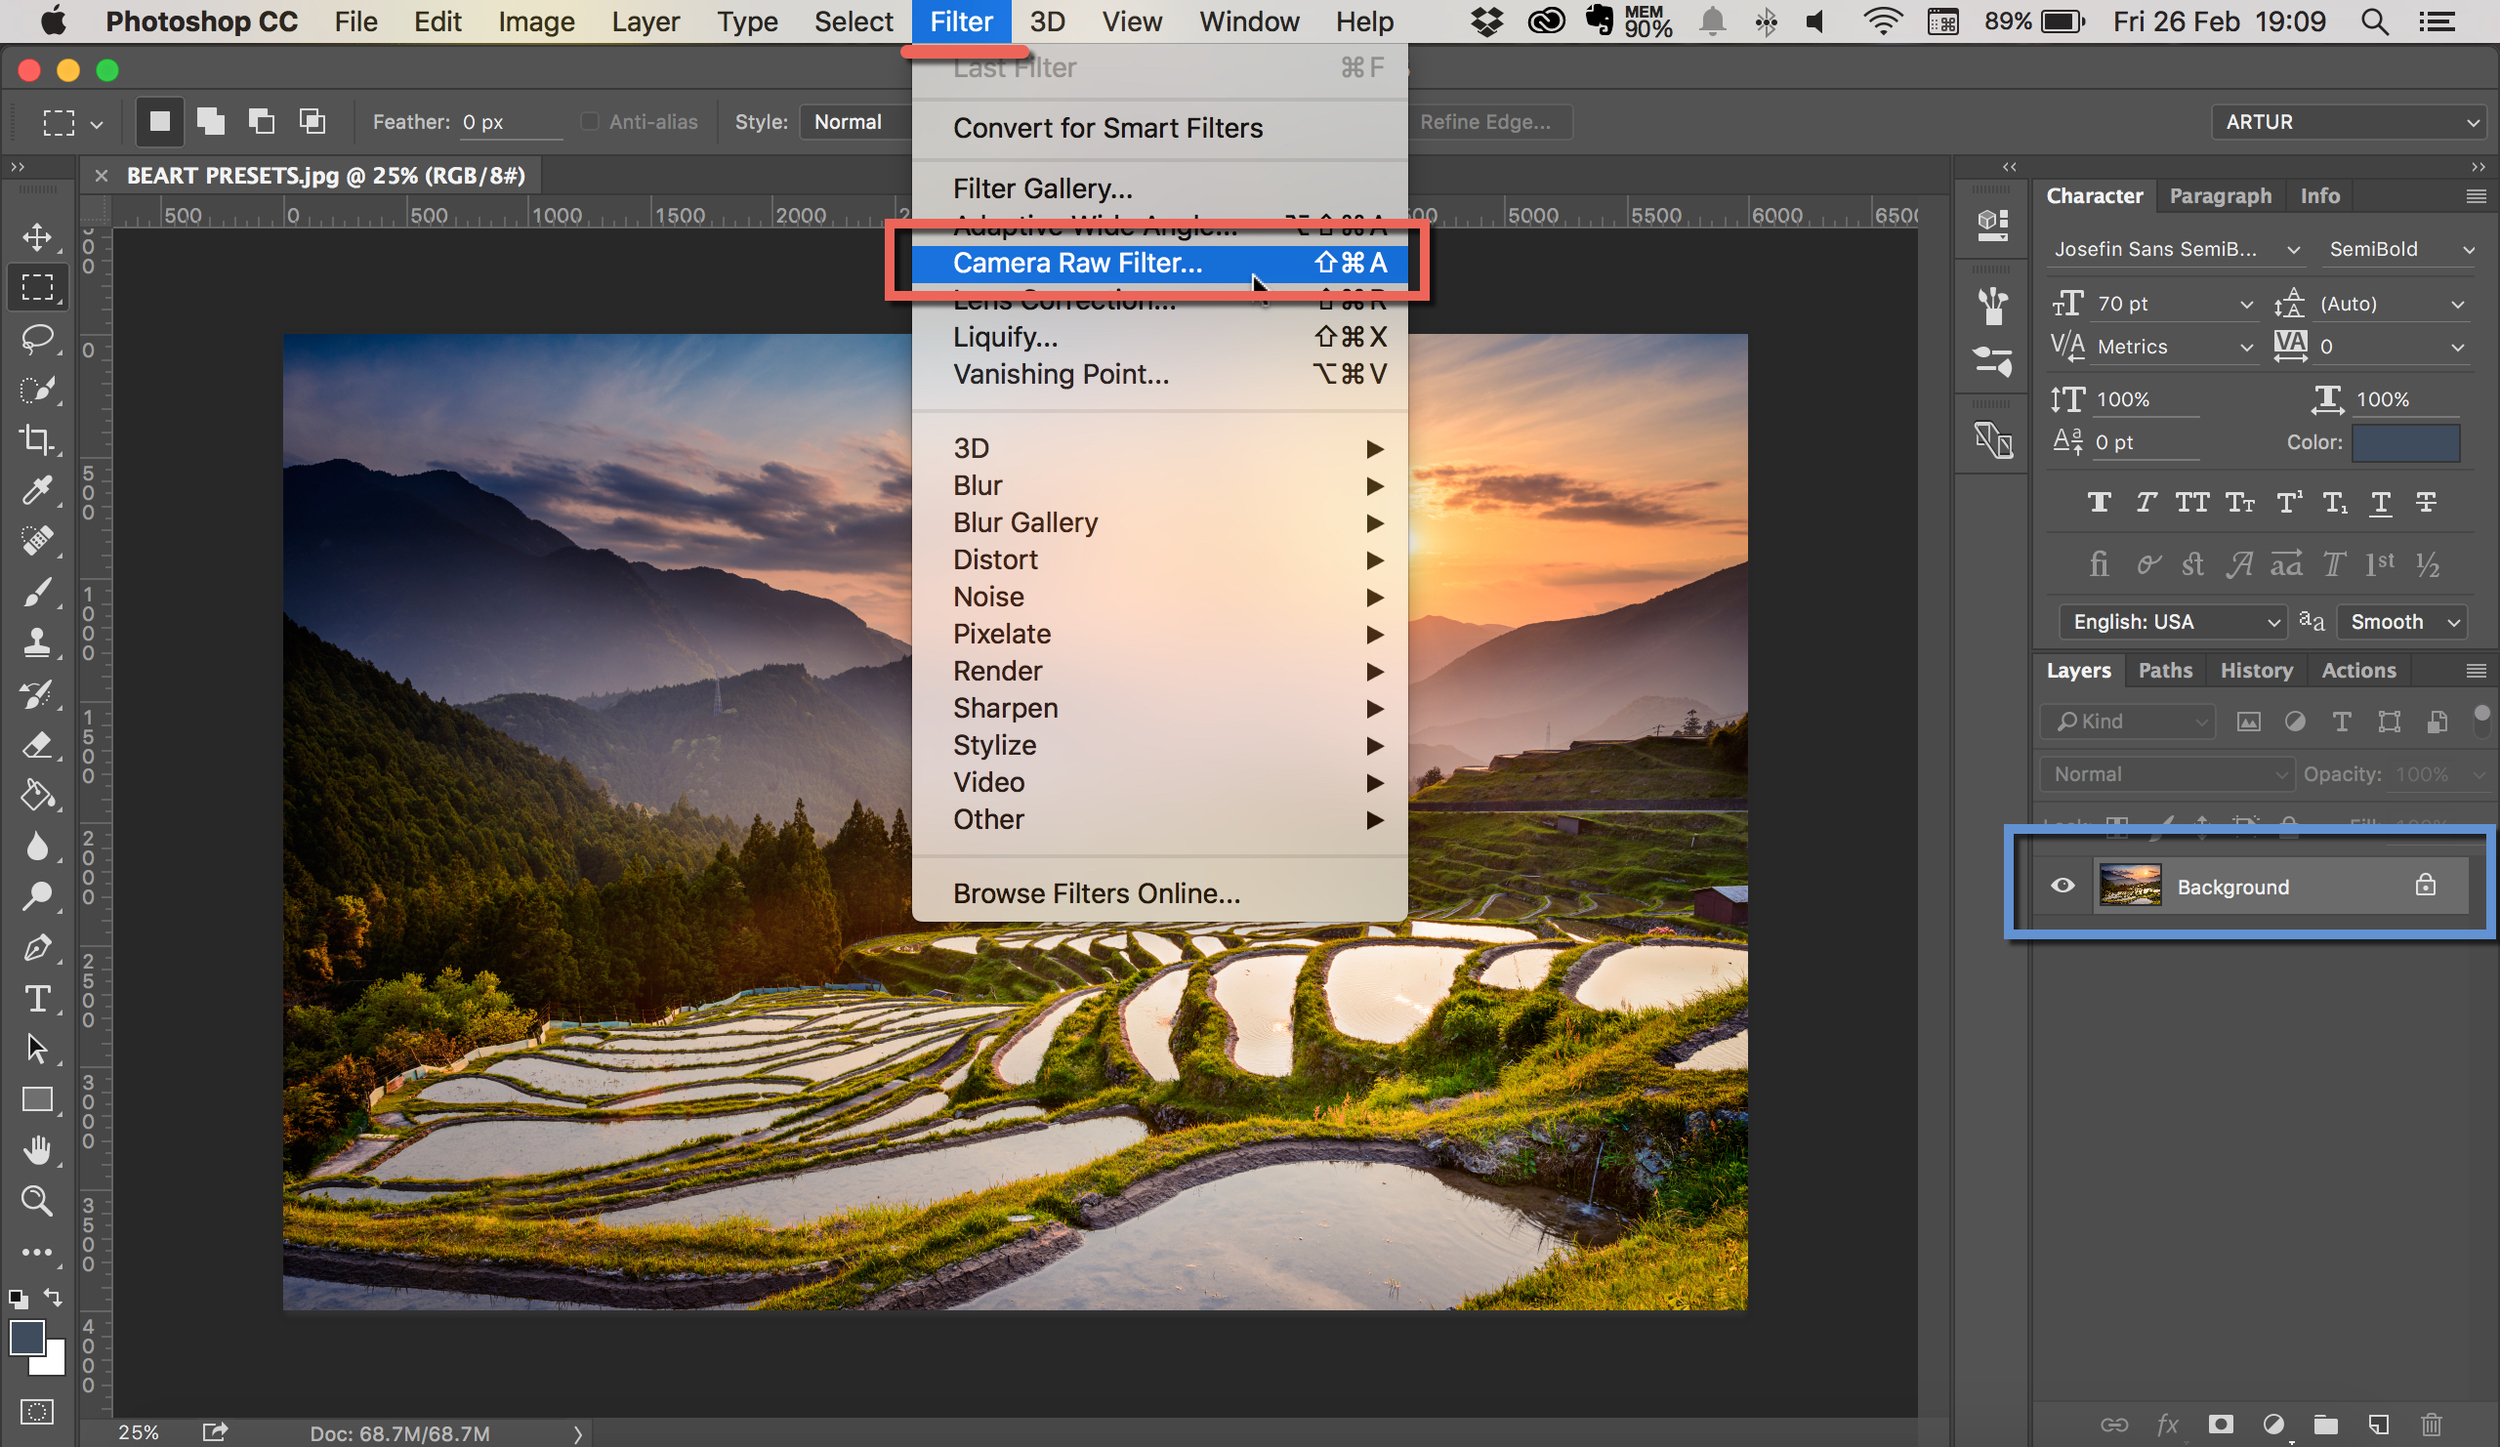Select the Lasso tool

coord(38,338)
